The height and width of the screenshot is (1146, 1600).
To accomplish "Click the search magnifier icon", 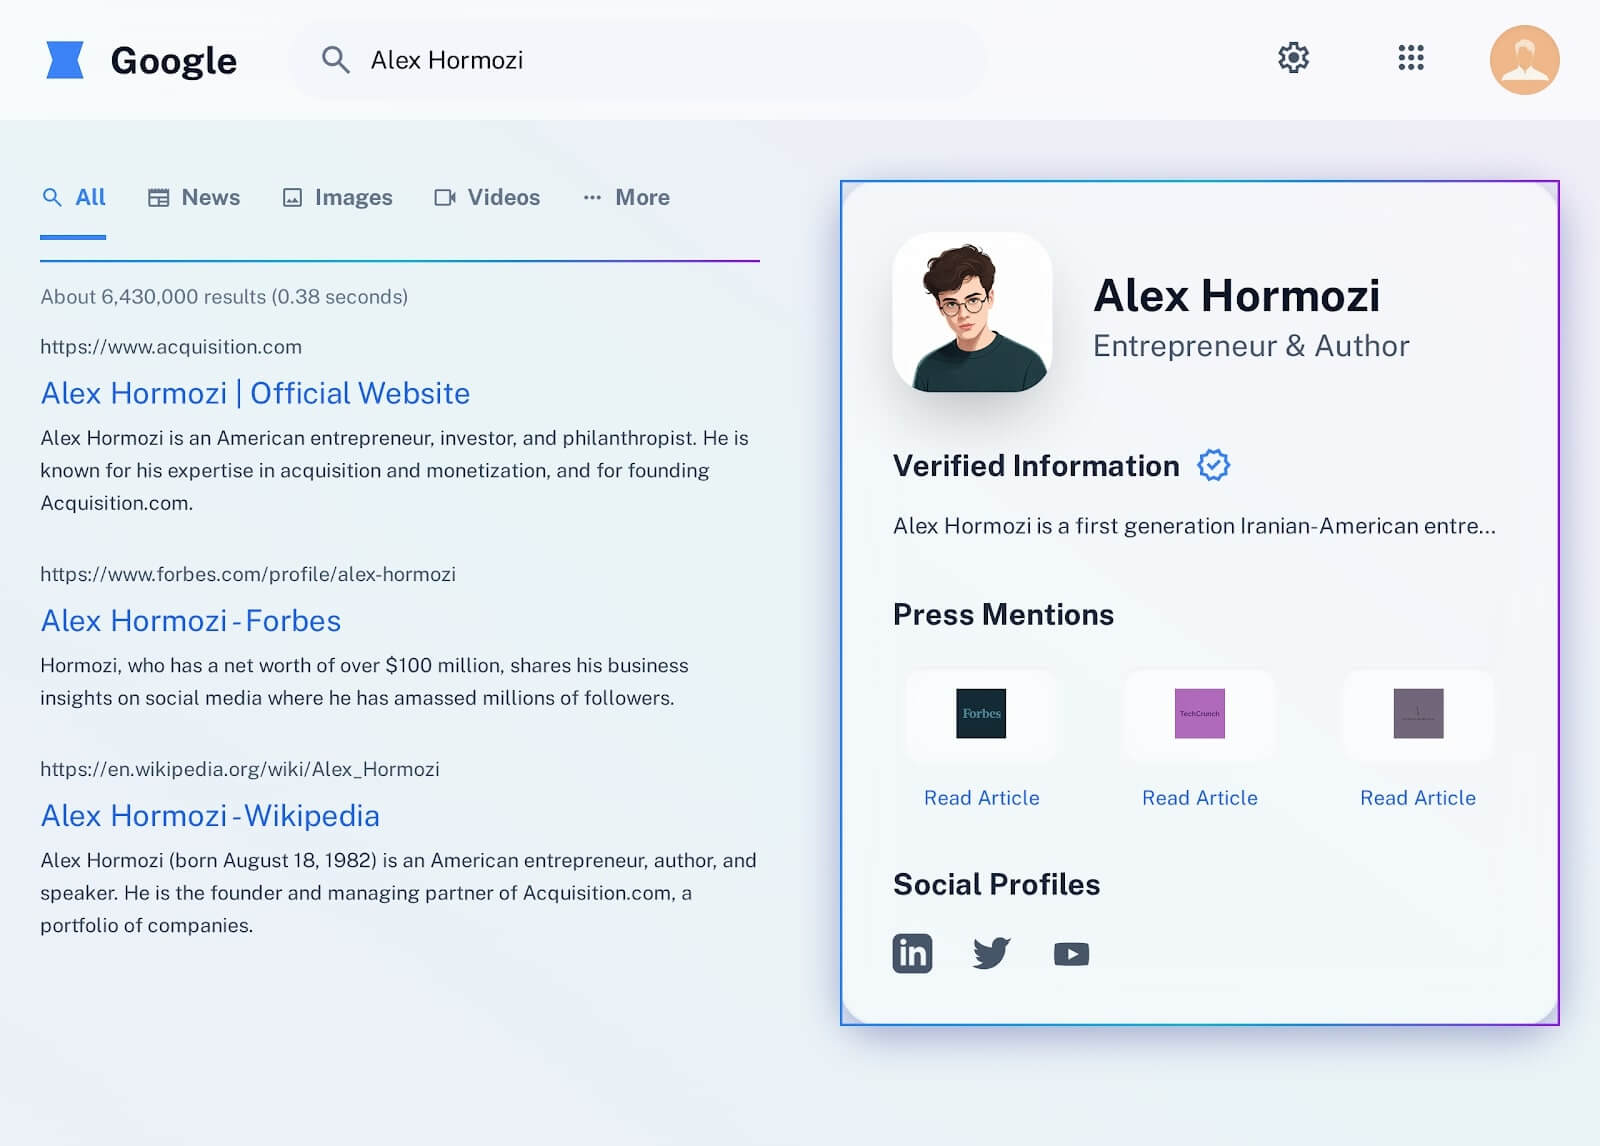I will coord(336,60).
